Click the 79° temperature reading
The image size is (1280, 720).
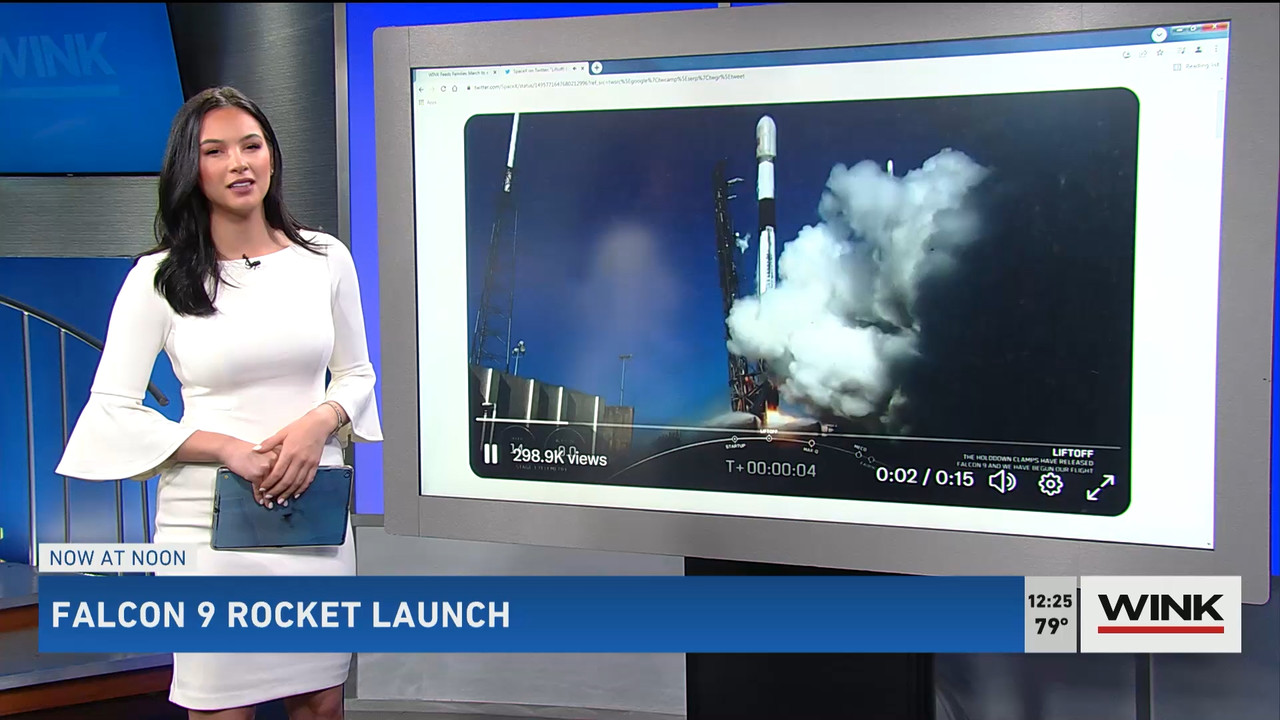[1051, 627]
